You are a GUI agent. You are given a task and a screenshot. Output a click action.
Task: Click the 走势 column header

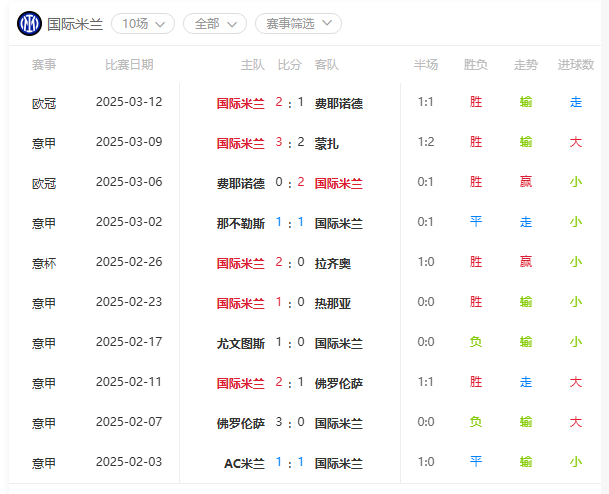point(526,64)
